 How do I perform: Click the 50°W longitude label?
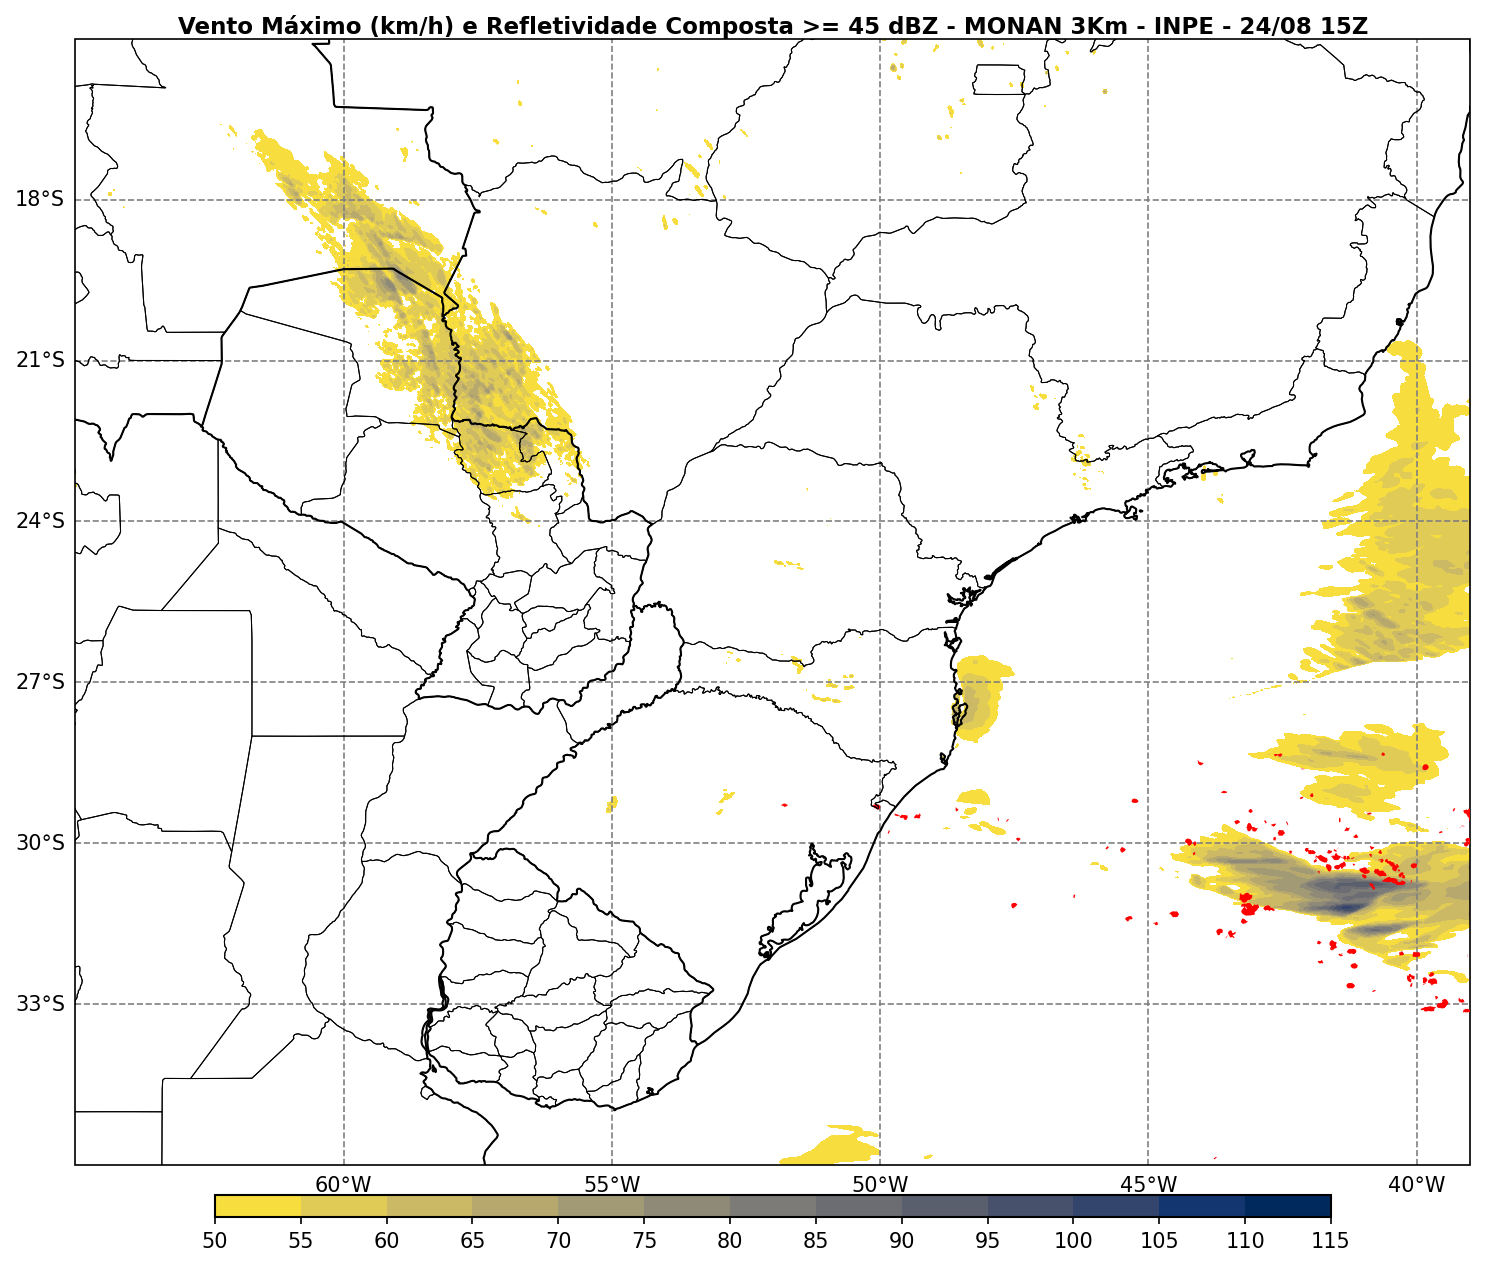click(x=880, y=1185)
